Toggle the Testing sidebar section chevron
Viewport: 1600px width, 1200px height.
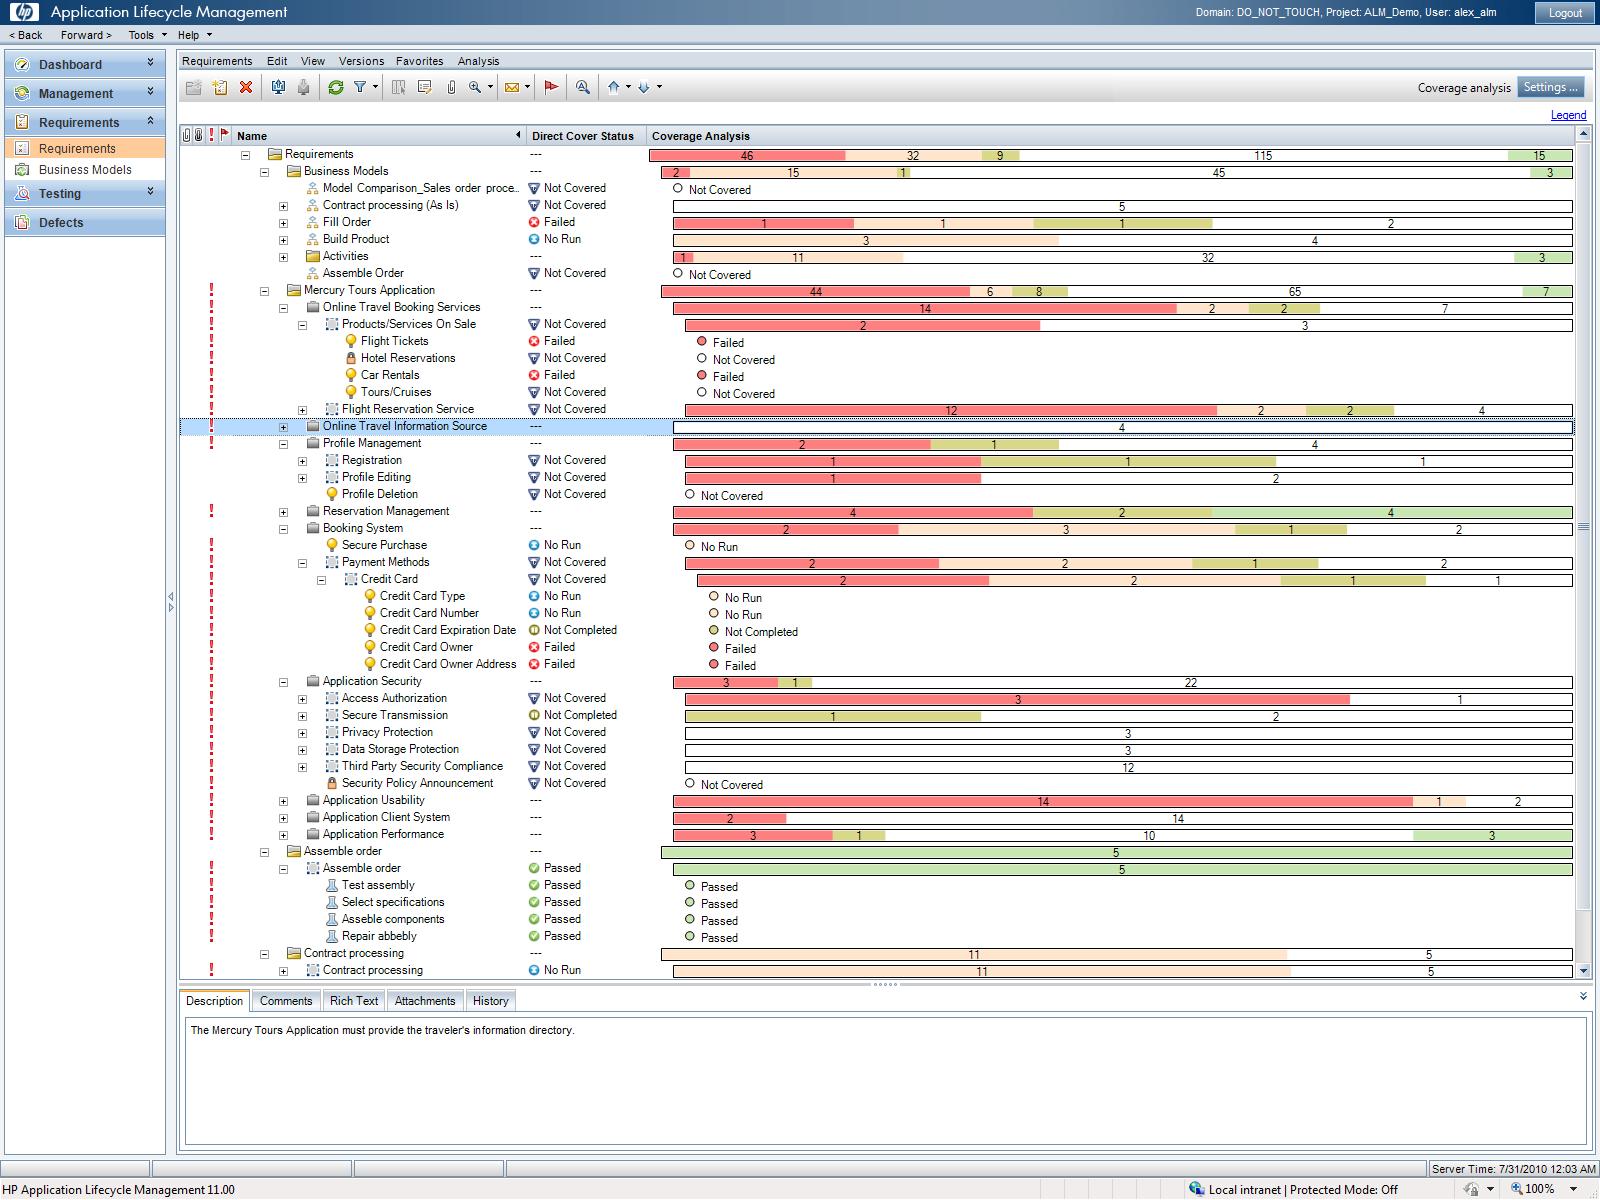(151, 192)
